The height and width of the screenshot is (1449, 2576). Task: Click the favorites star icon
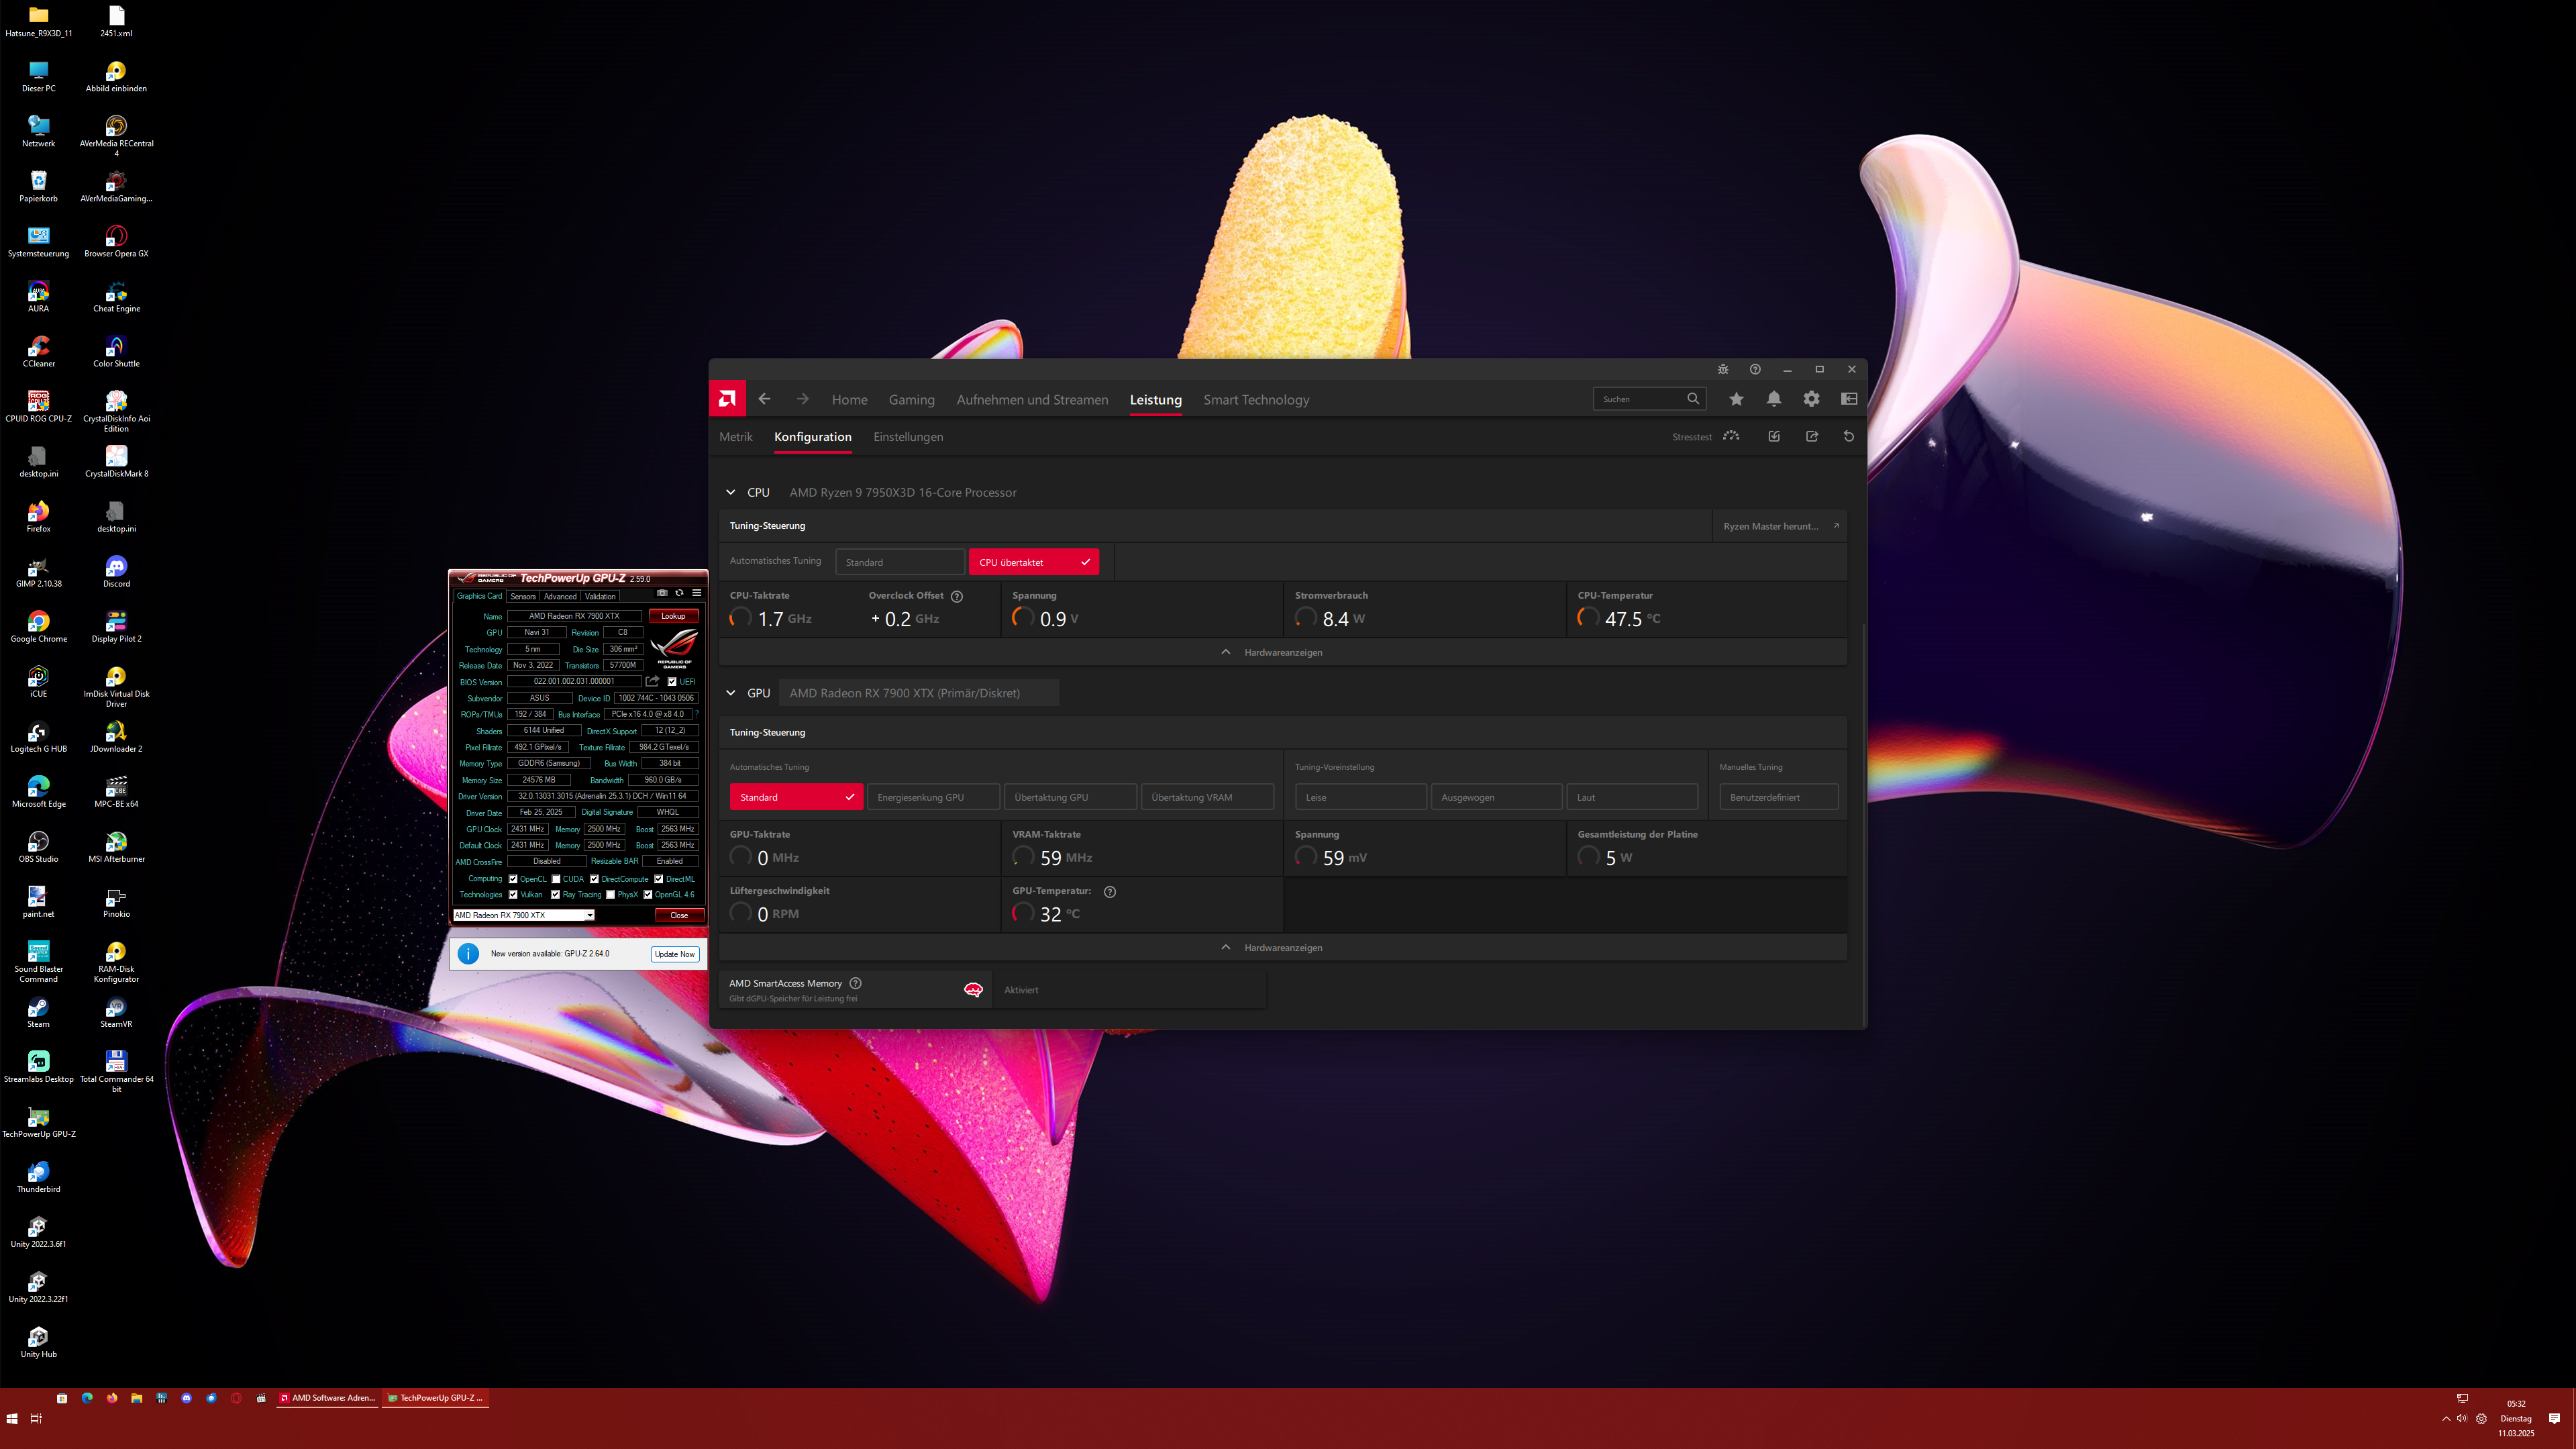(1736, 398)
